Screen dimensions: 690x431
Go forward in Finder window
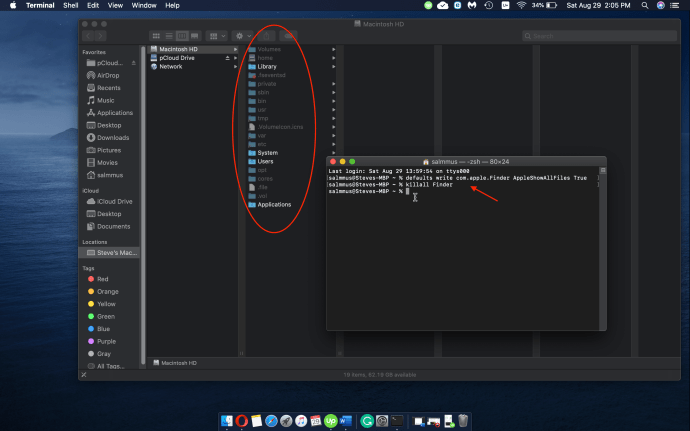(101, 36)
